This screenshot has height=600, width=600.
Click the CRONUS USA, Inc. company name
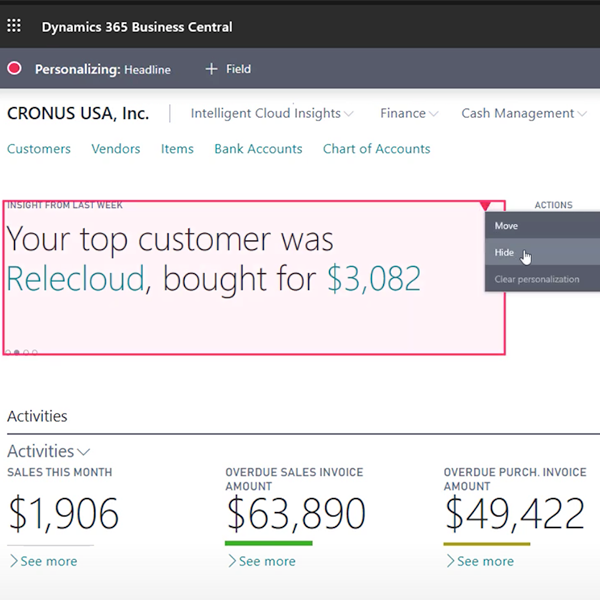pyautogui.click(x=78, y=113)
